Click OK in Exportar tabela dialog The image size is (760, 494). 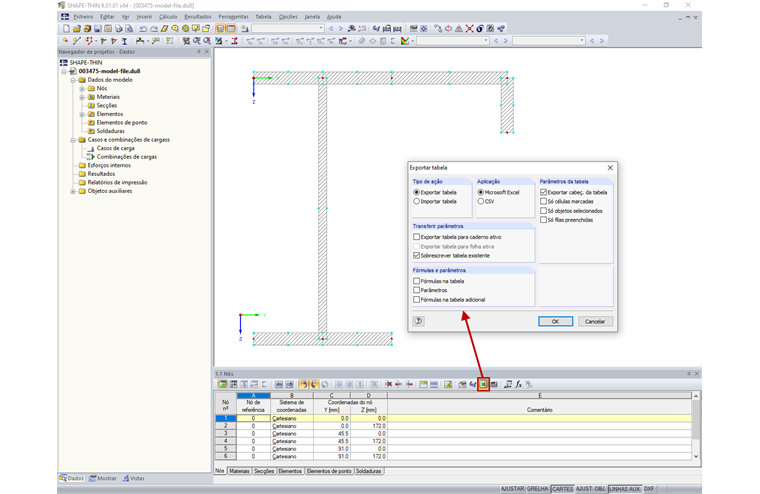click(x=555, y=321)
